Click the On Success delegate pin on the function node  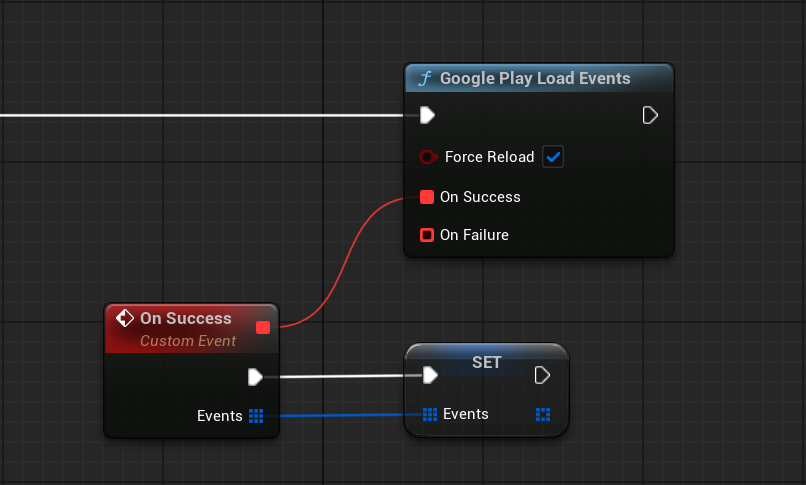coord(427,197)
